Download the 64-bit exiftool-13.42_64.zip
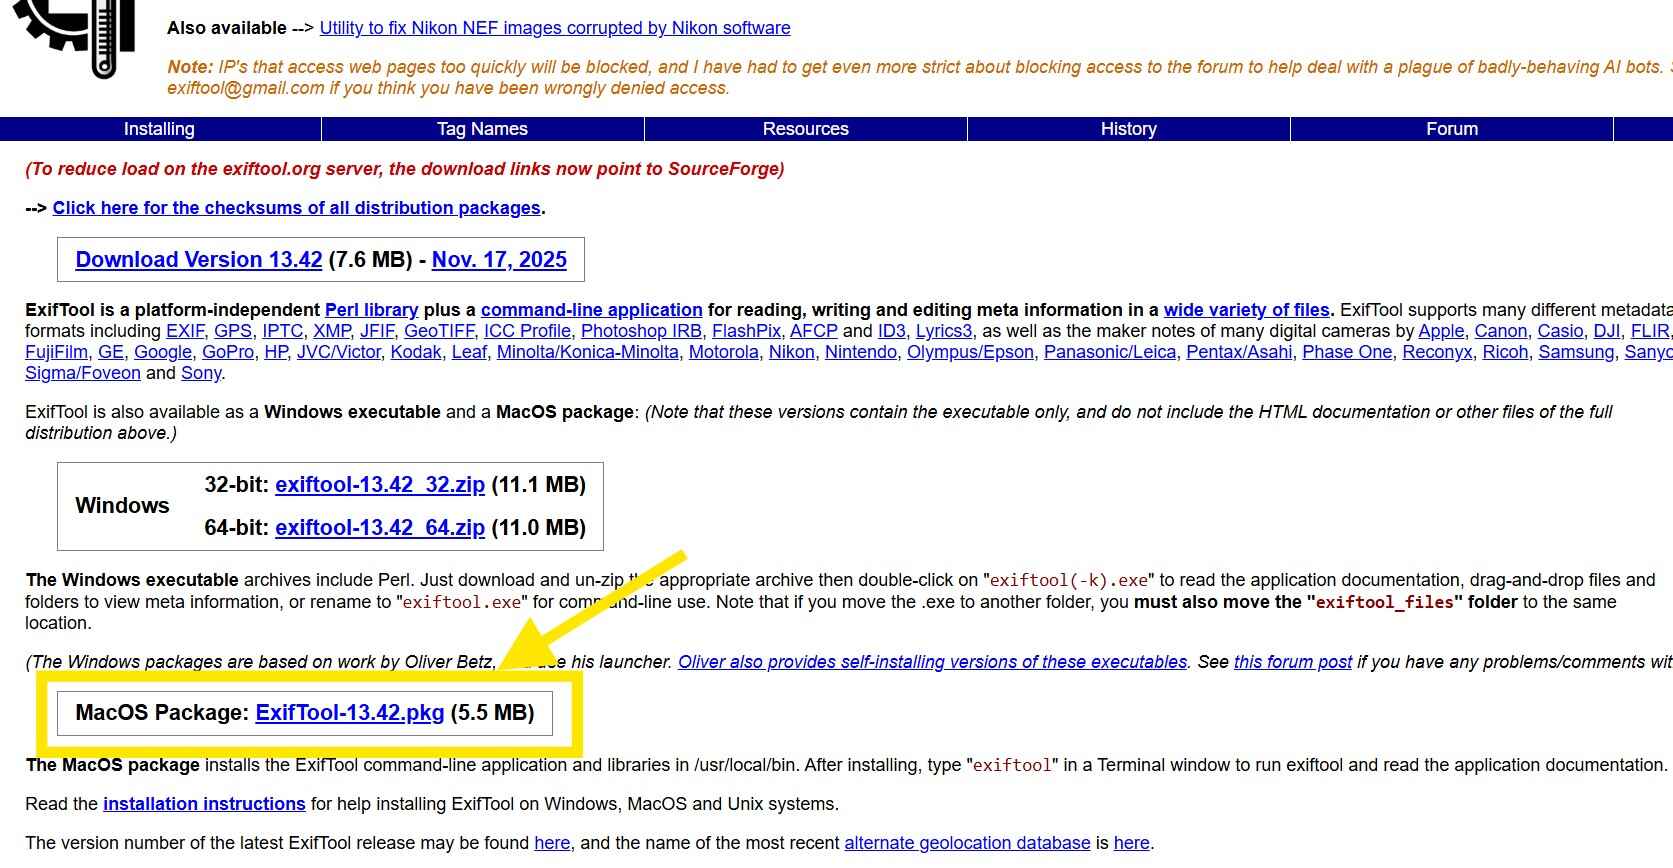Viewport: 1673px width, 868px height. click(x=380, y=528)
